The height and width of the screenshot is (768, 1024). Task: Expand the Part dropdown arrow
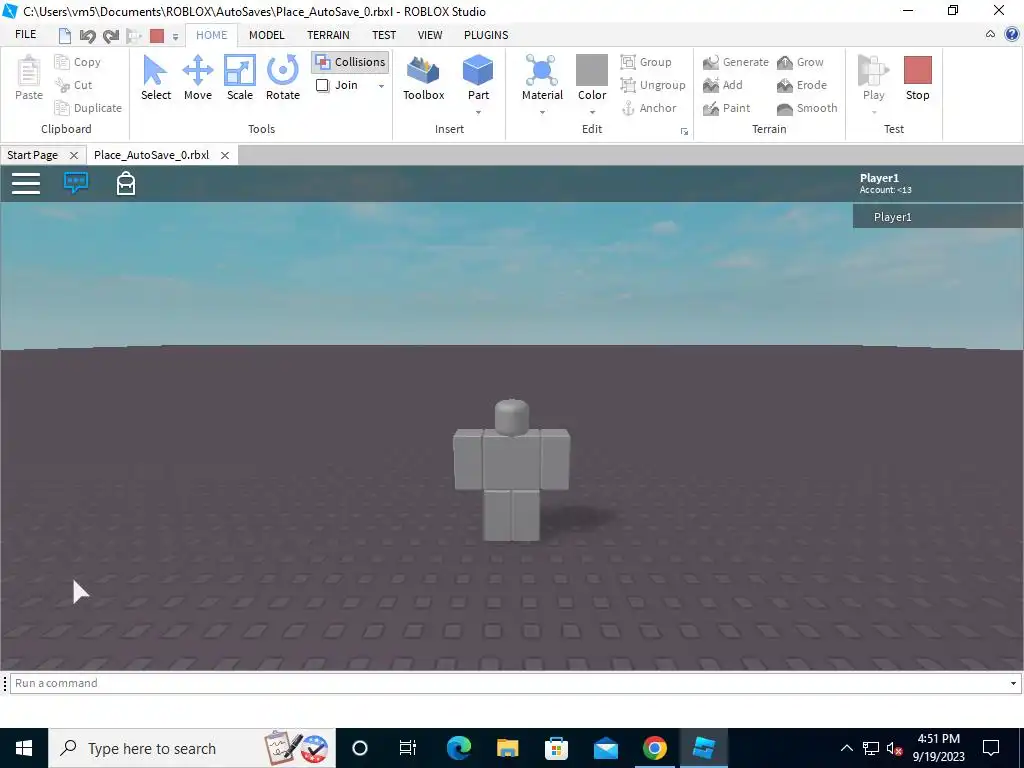coord(478,113)
